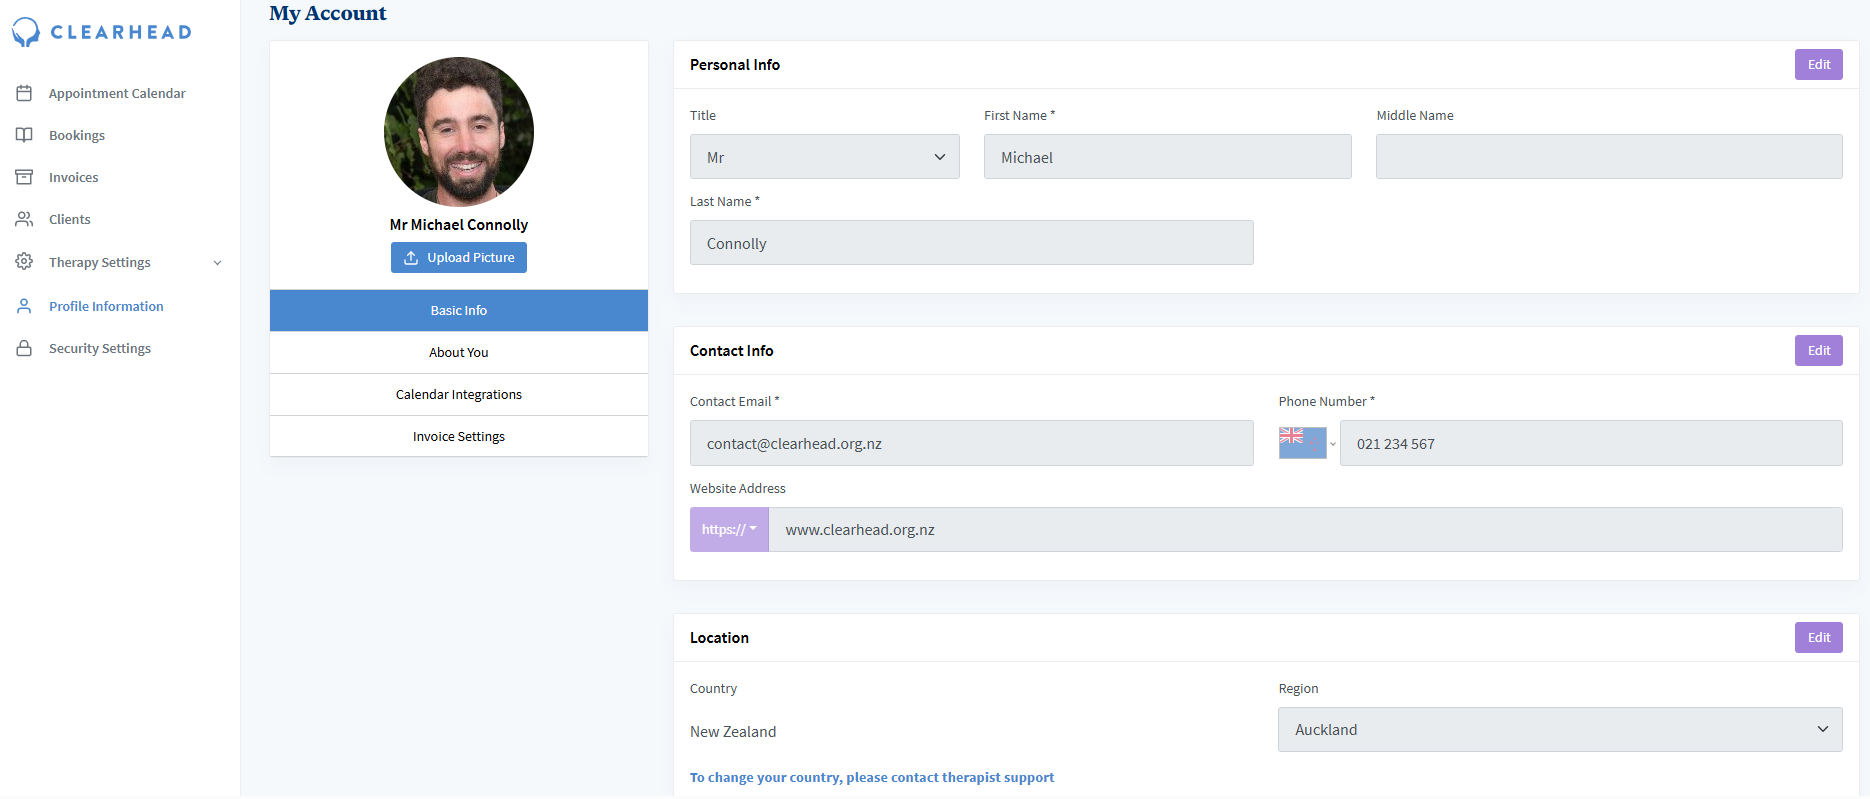This screenshot has width=1870, height=799.
Task: Click the contact therapist support link
Action: [x=871, y=778]
